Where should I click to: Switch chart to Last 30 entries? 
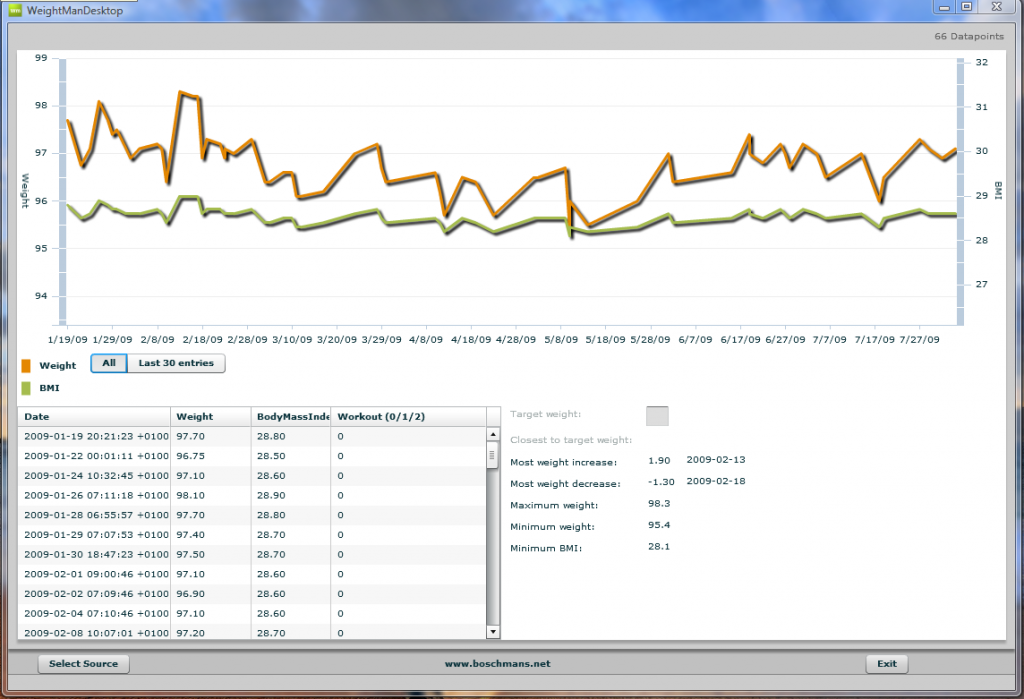coord(176,363)
